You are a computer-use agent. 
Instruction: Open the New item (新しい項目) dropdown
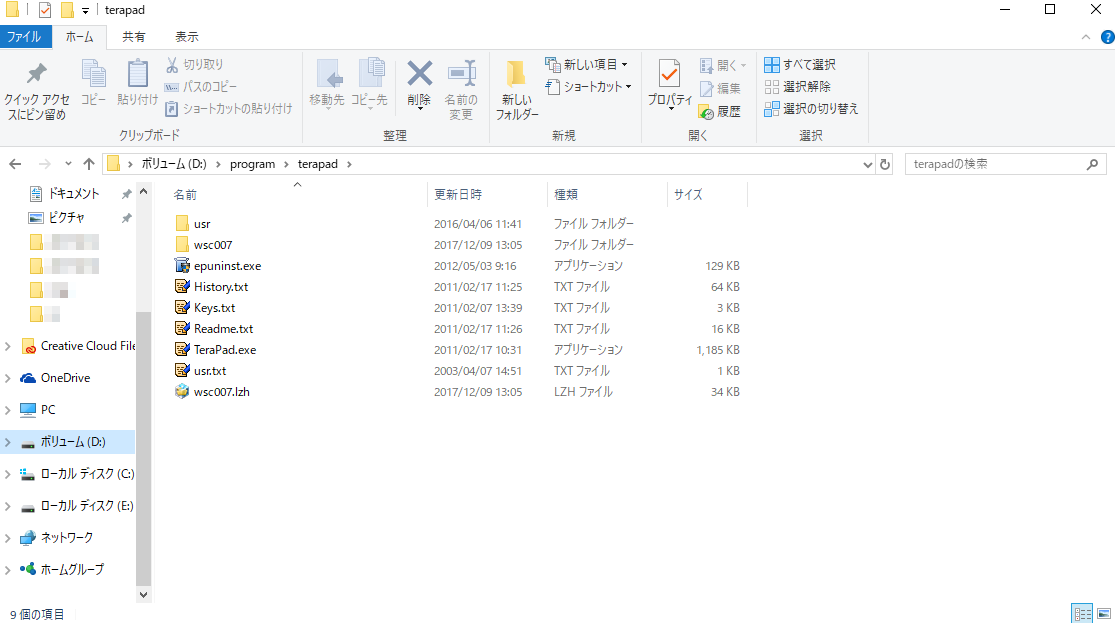(x=587, y=65)
